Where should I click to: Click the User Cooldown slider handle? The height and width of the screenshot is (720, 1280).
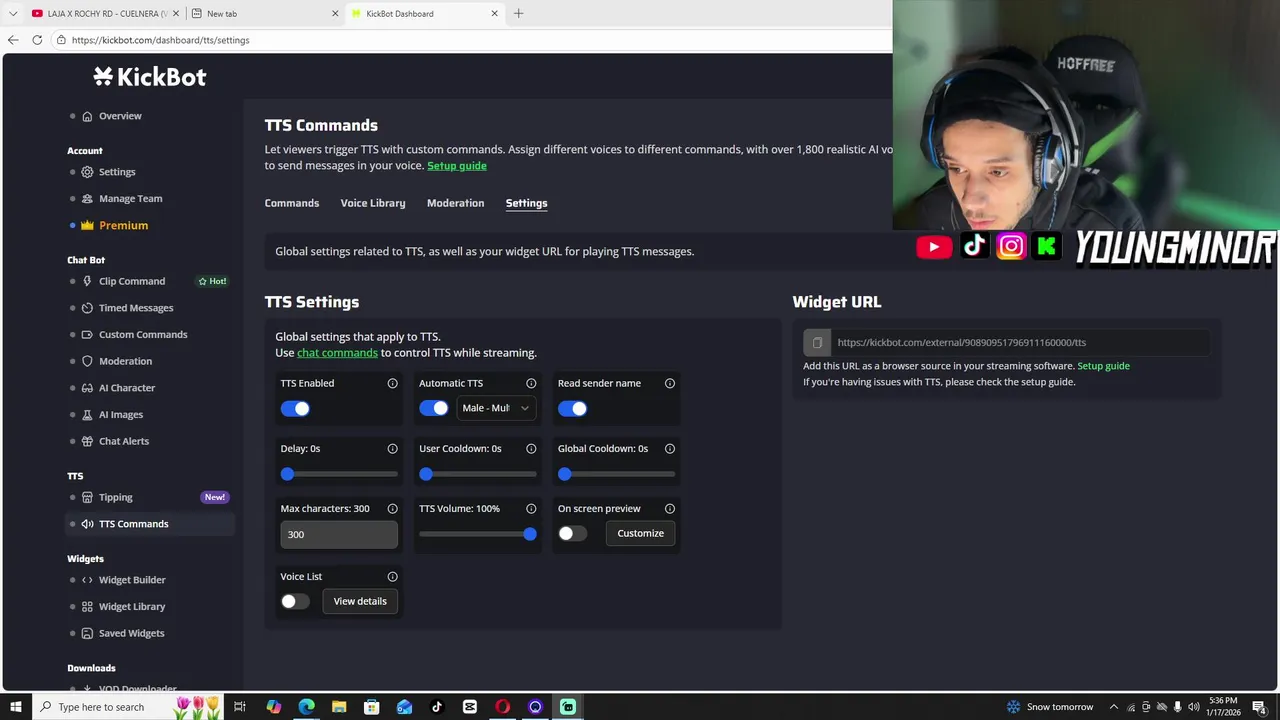click(426, 474)
